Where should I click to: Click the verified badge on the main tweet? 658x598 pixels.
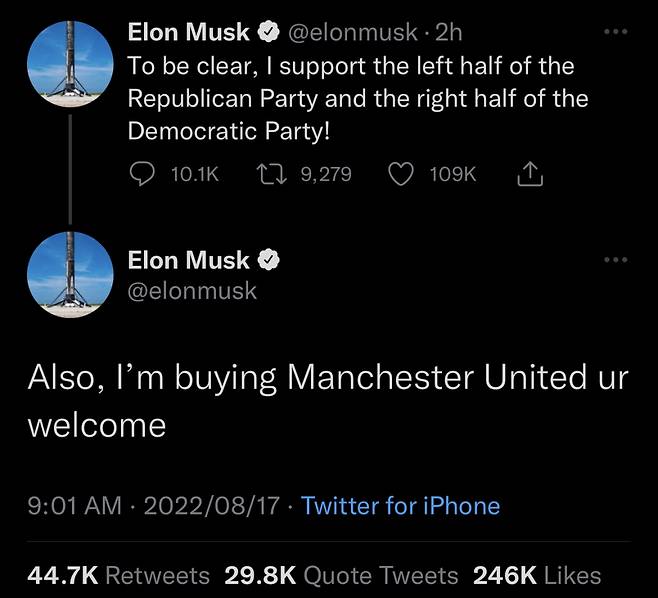[268, 261]
